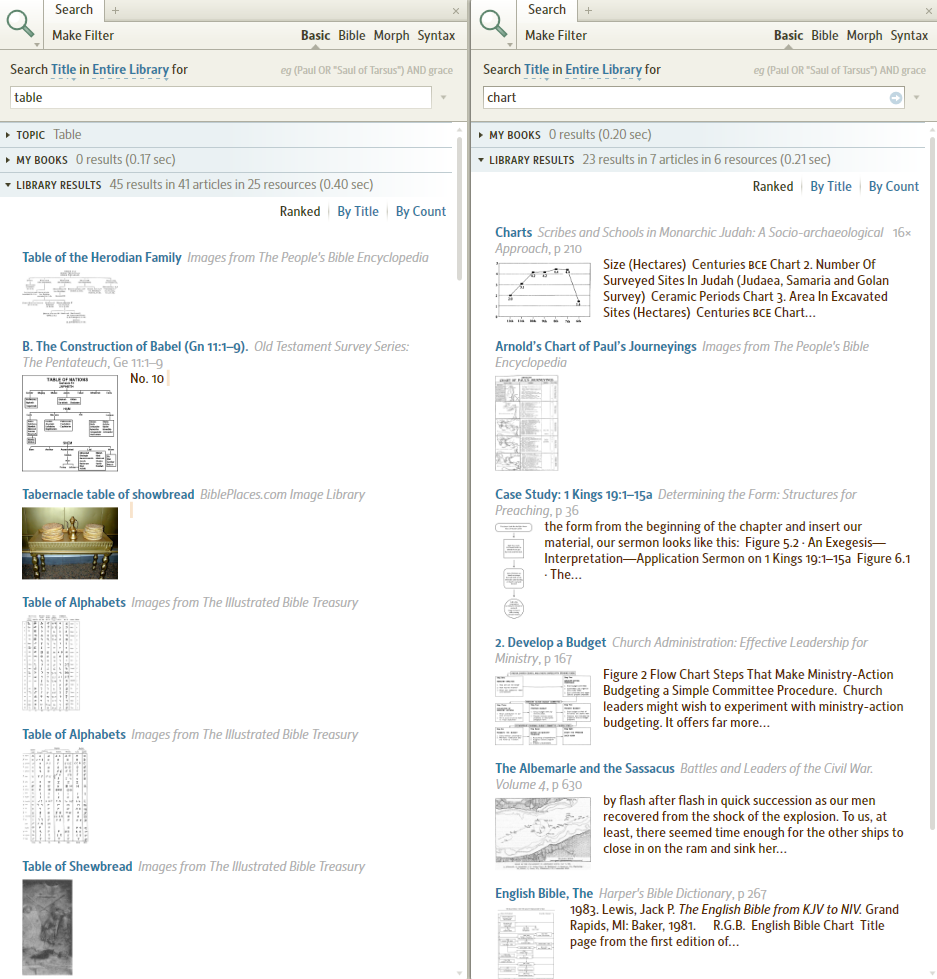Open Title field selector in left panel
Image resolution: width=937 pixels, height=979 pixels.
pos(63,69)
